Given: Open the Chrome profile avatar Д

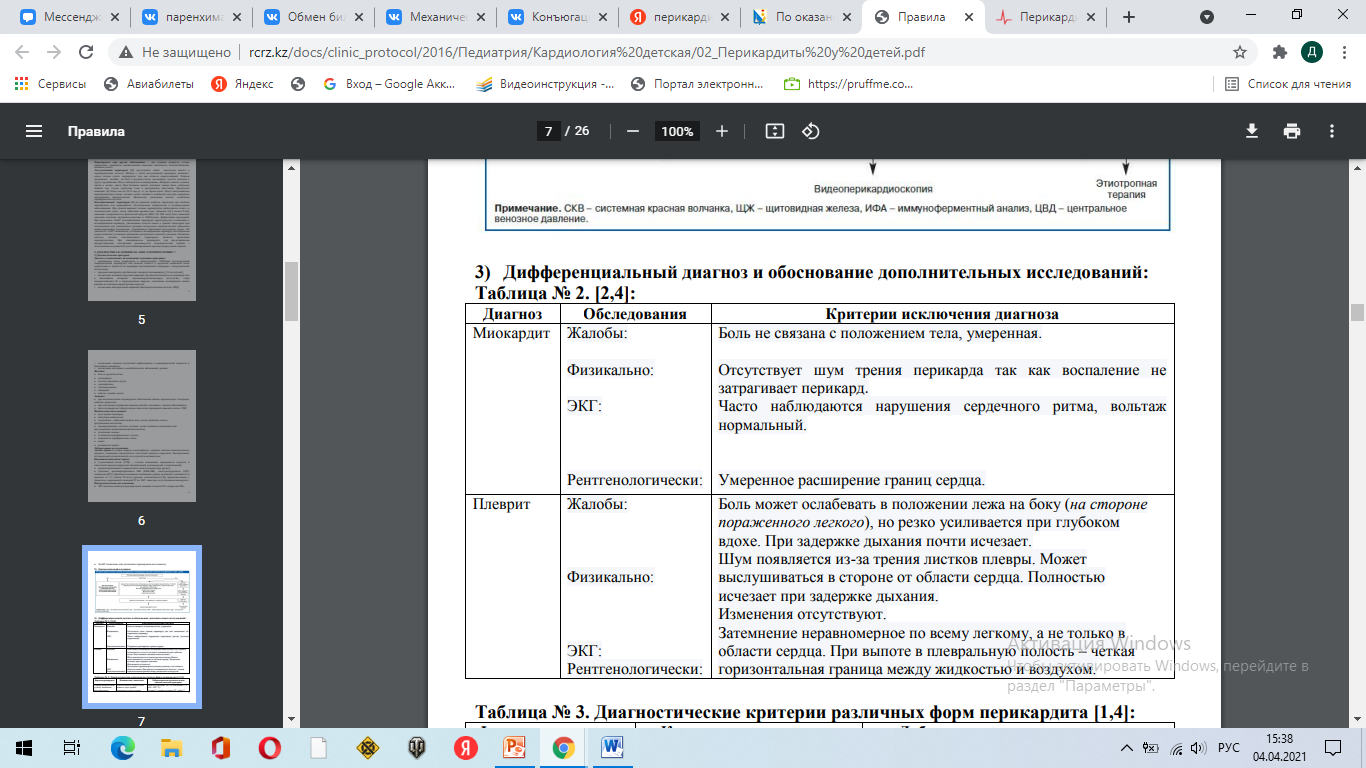Looking at the screenshot, I should pyautogui.click(x=1311, y=52).
